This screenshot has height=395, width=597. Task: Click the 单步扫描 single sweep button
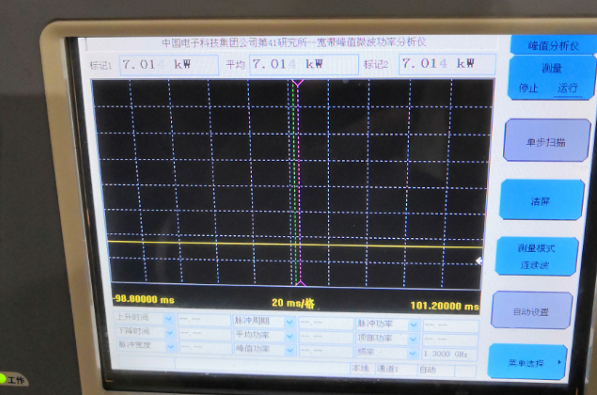click(546, 141)
